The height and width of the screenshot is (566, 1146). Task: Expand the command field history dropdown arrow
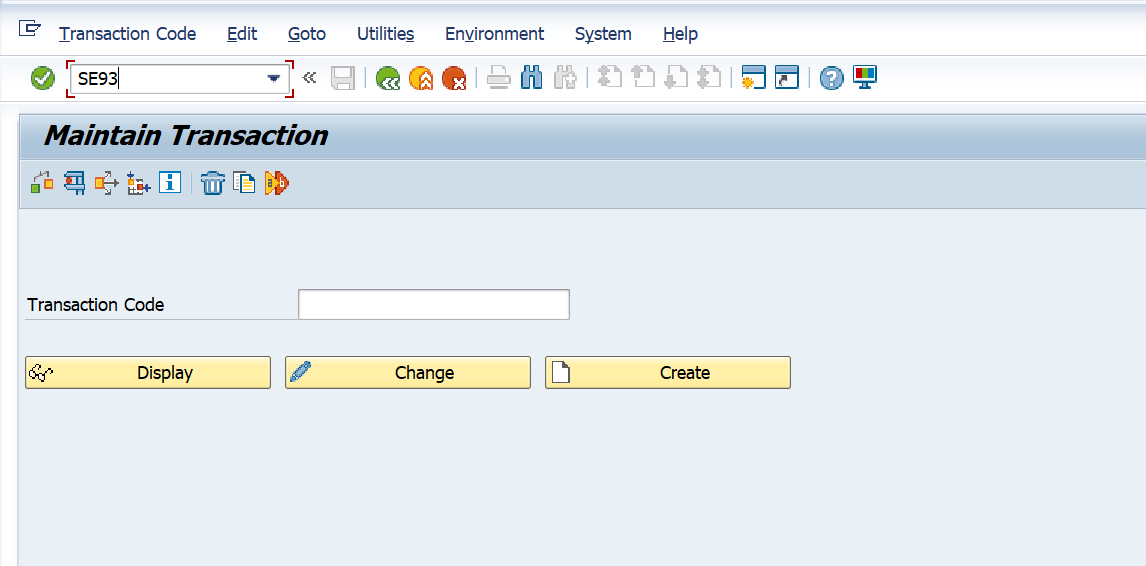(x=274, y=79)
